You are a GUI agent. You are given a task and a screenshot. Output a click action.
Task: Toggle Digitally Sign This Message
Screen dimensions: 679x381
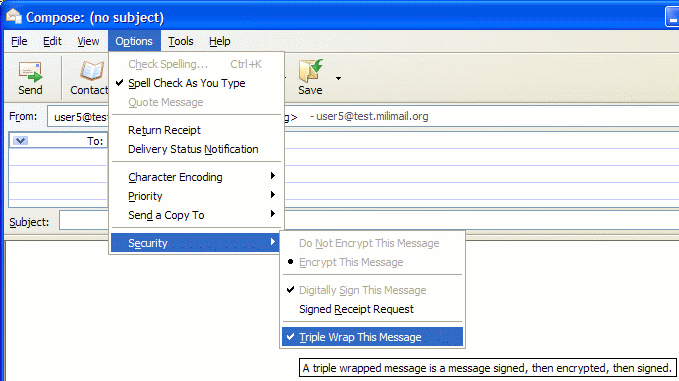pos(372,290)
